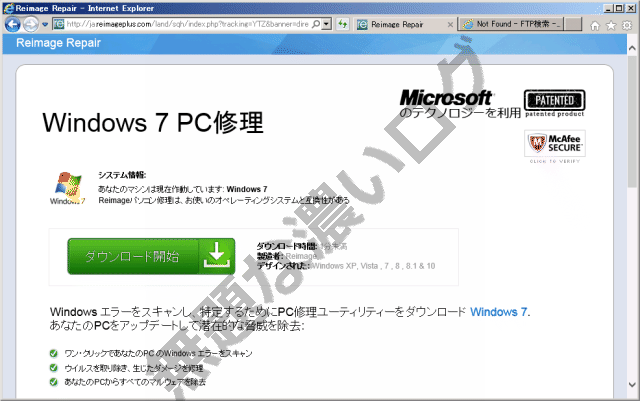This screenshot has height=401, width=640.
Task: Close the Reimage Repair tab
Action: [450, 25]
